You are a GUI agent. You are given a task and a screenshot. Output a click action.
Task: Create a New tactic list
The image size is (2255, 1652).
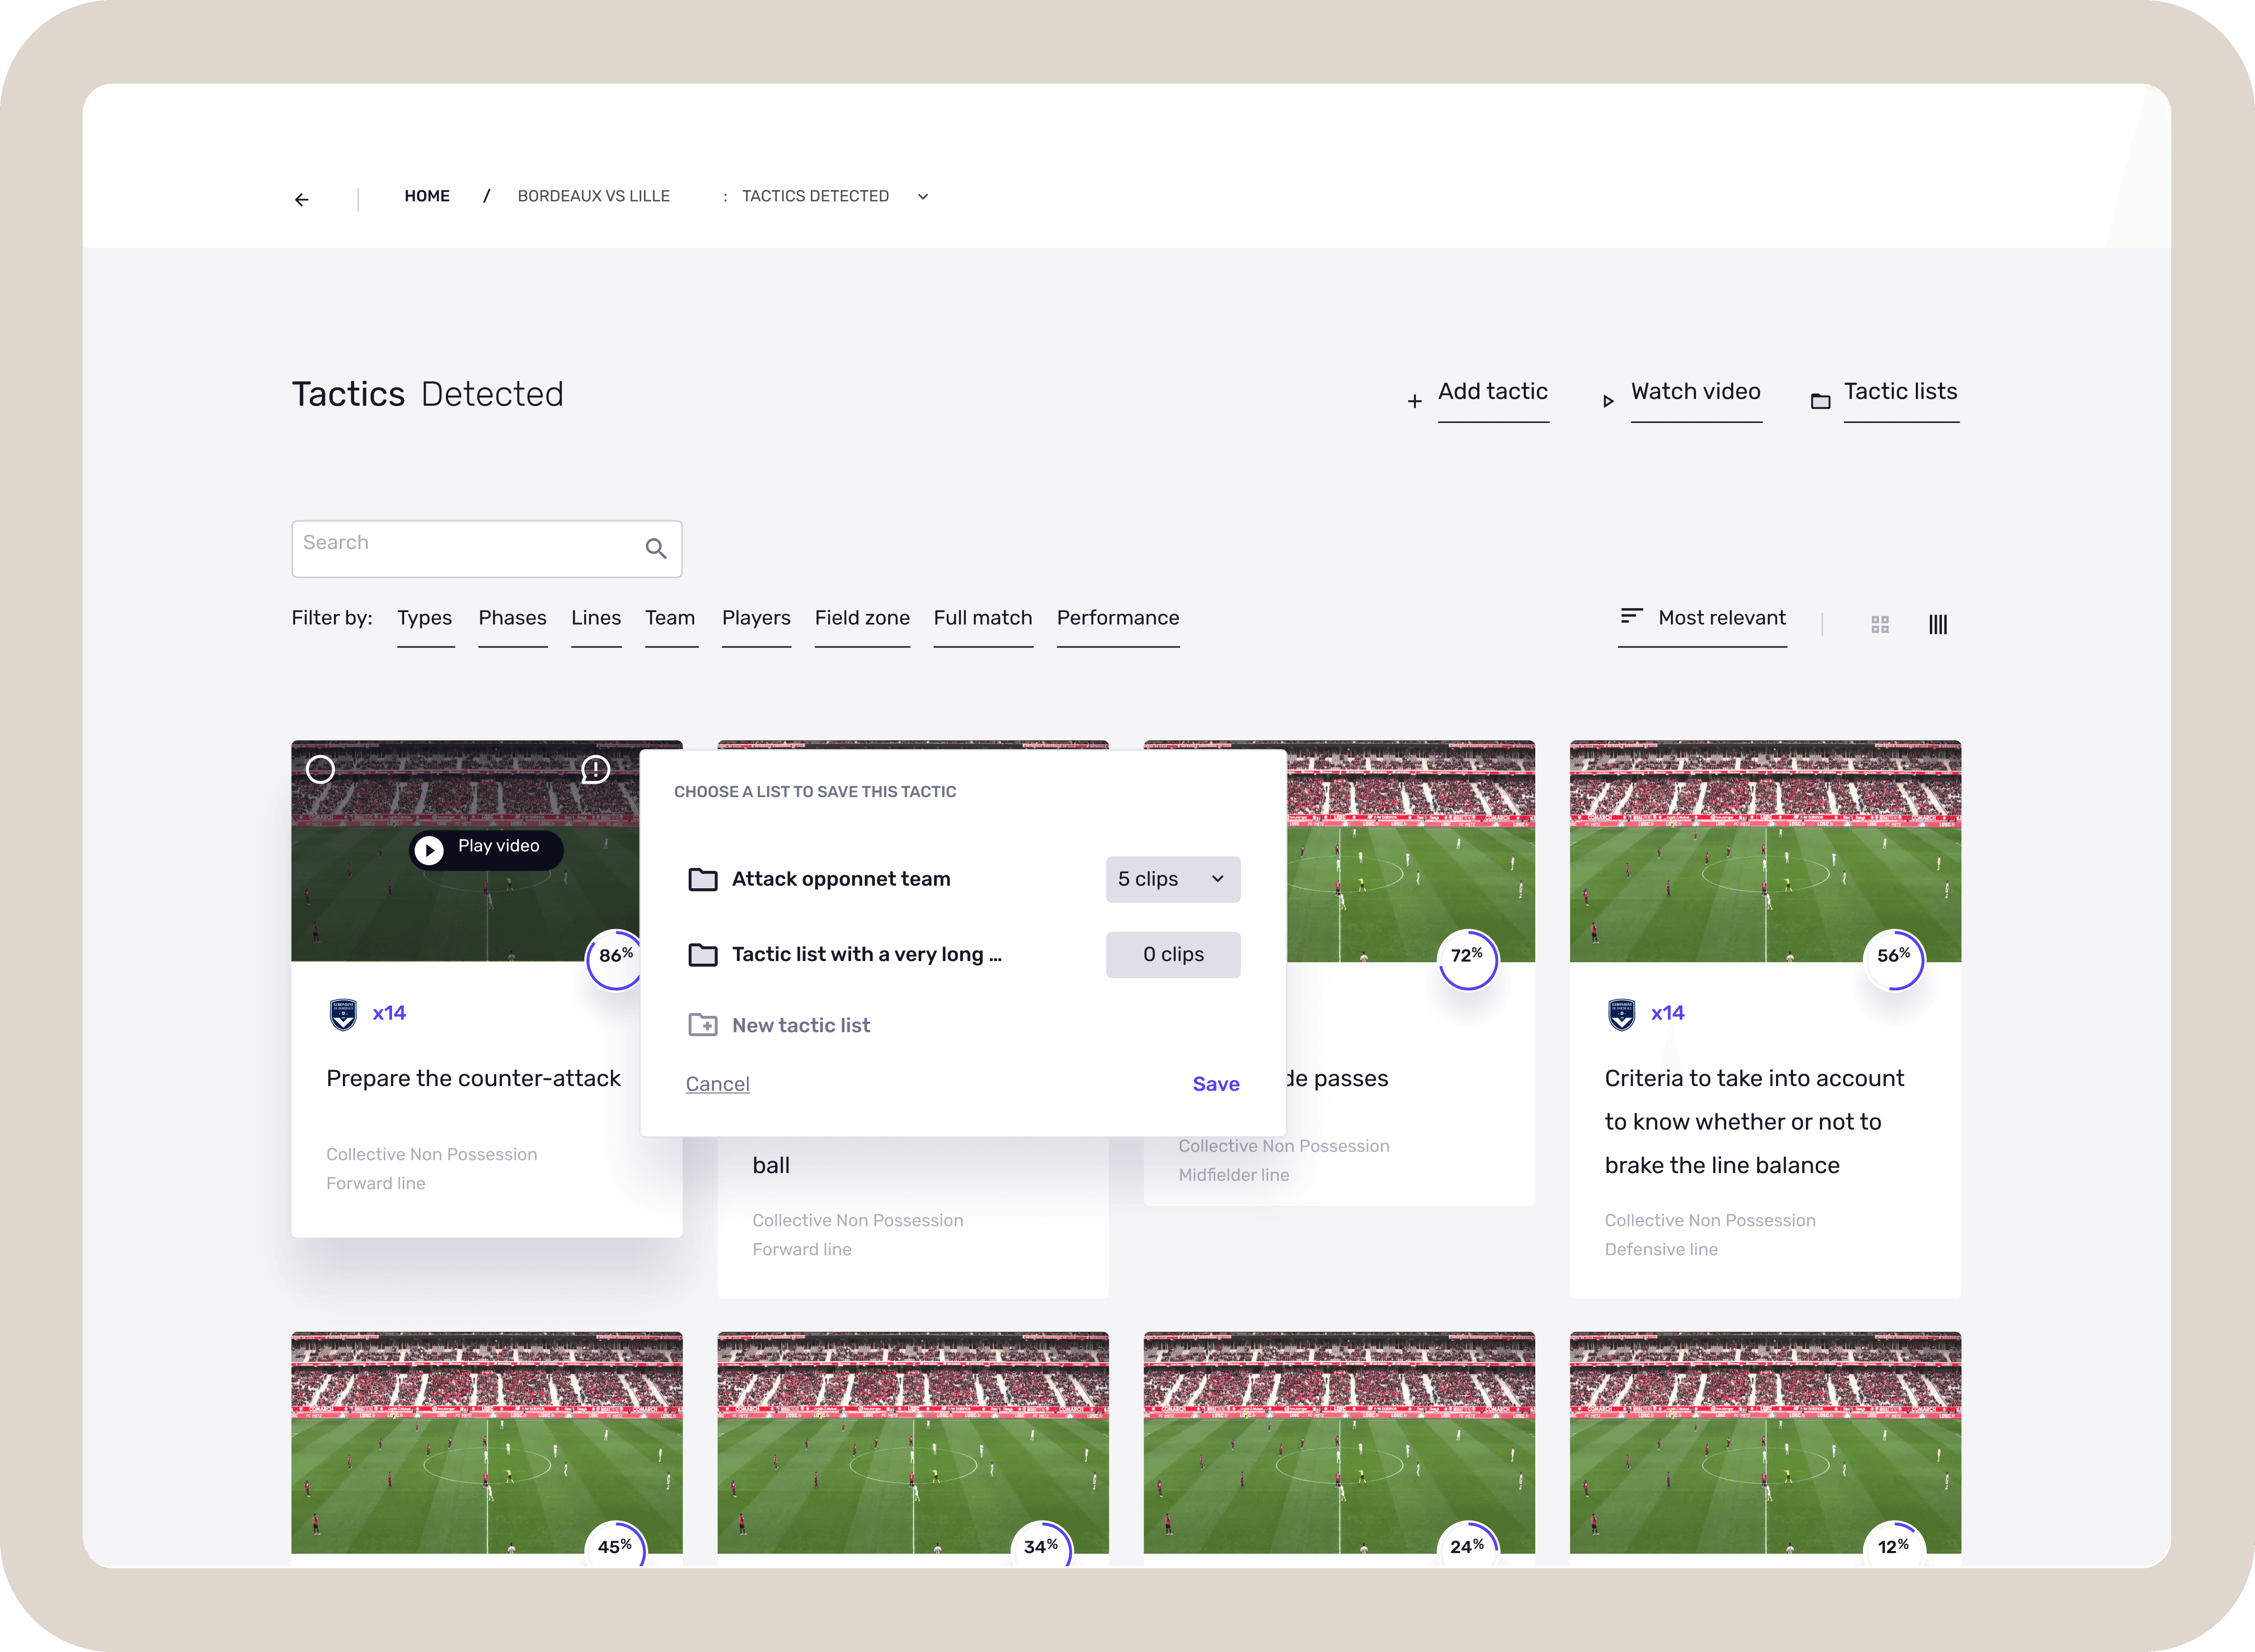pyautogui.click(x=801, y=1025)
